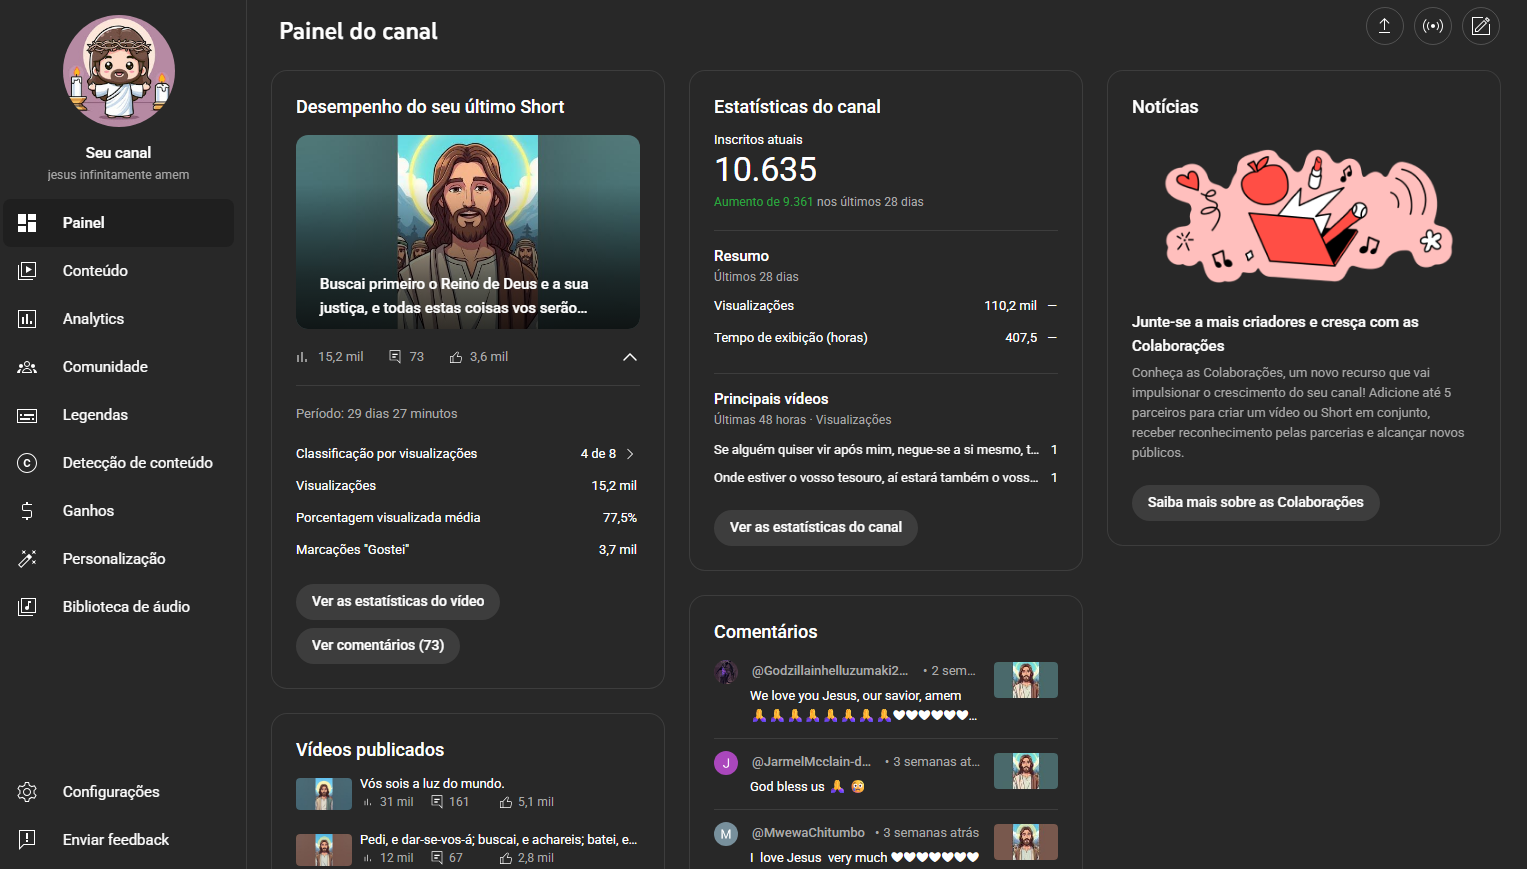Open the latest Short thumbnail

pyautogui.click(x=467, y=231)
